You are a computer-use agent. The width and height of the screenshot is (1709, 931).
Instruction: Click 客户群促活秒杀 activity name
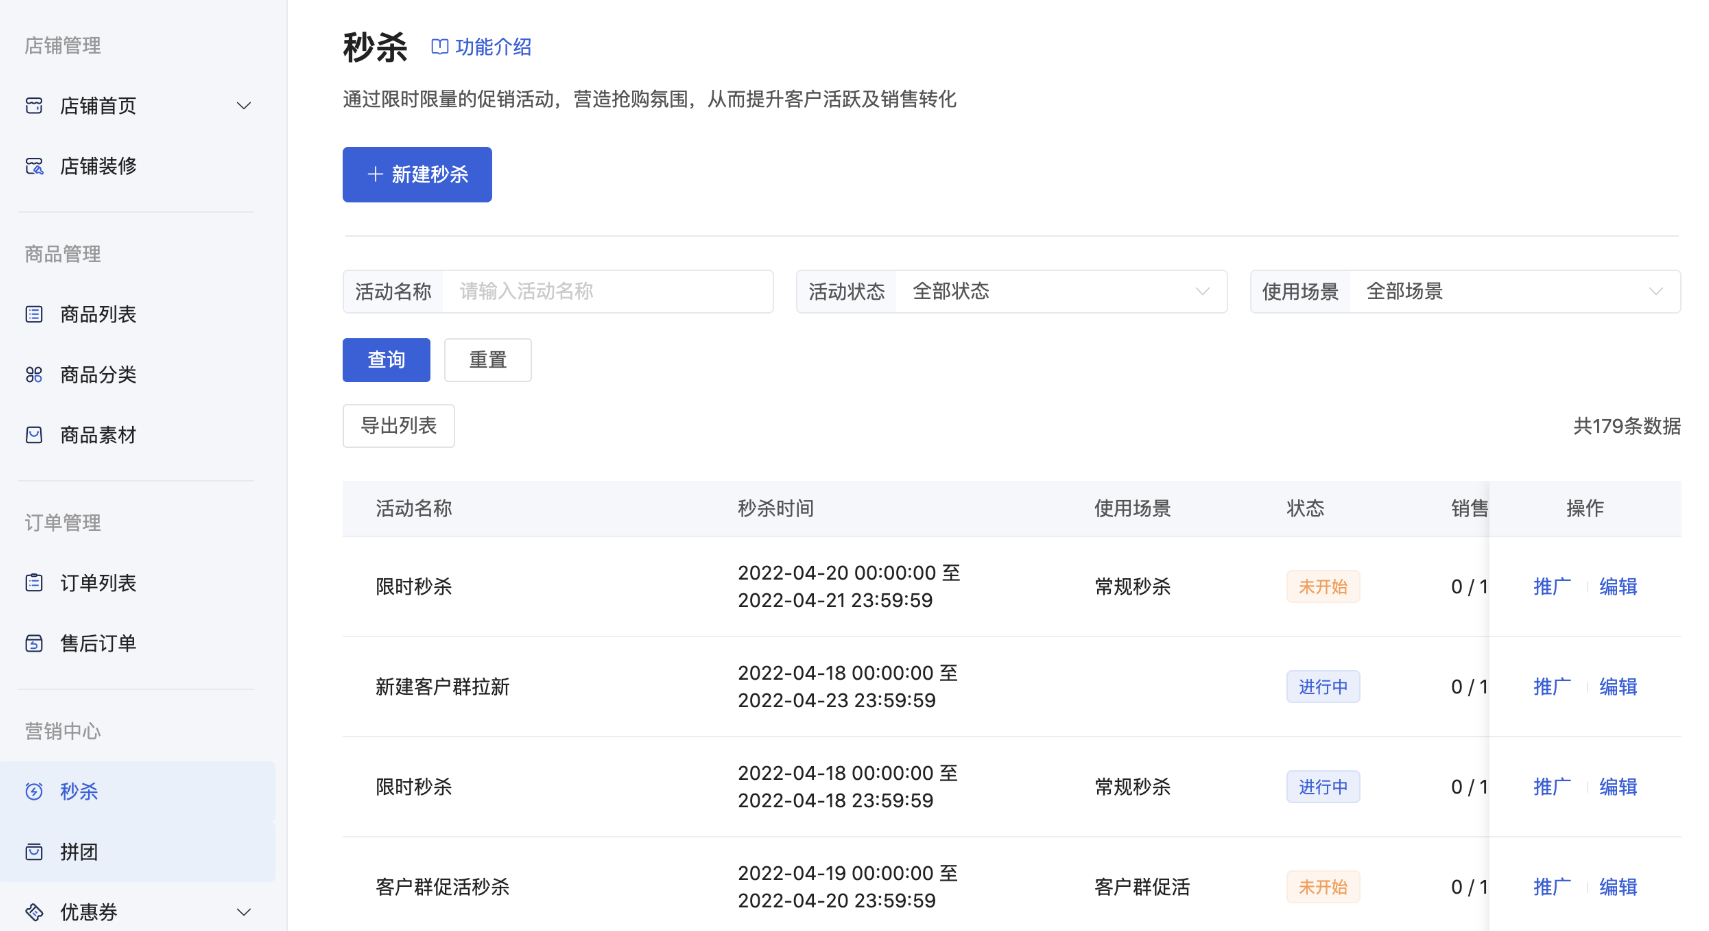[x=443, y=887]
